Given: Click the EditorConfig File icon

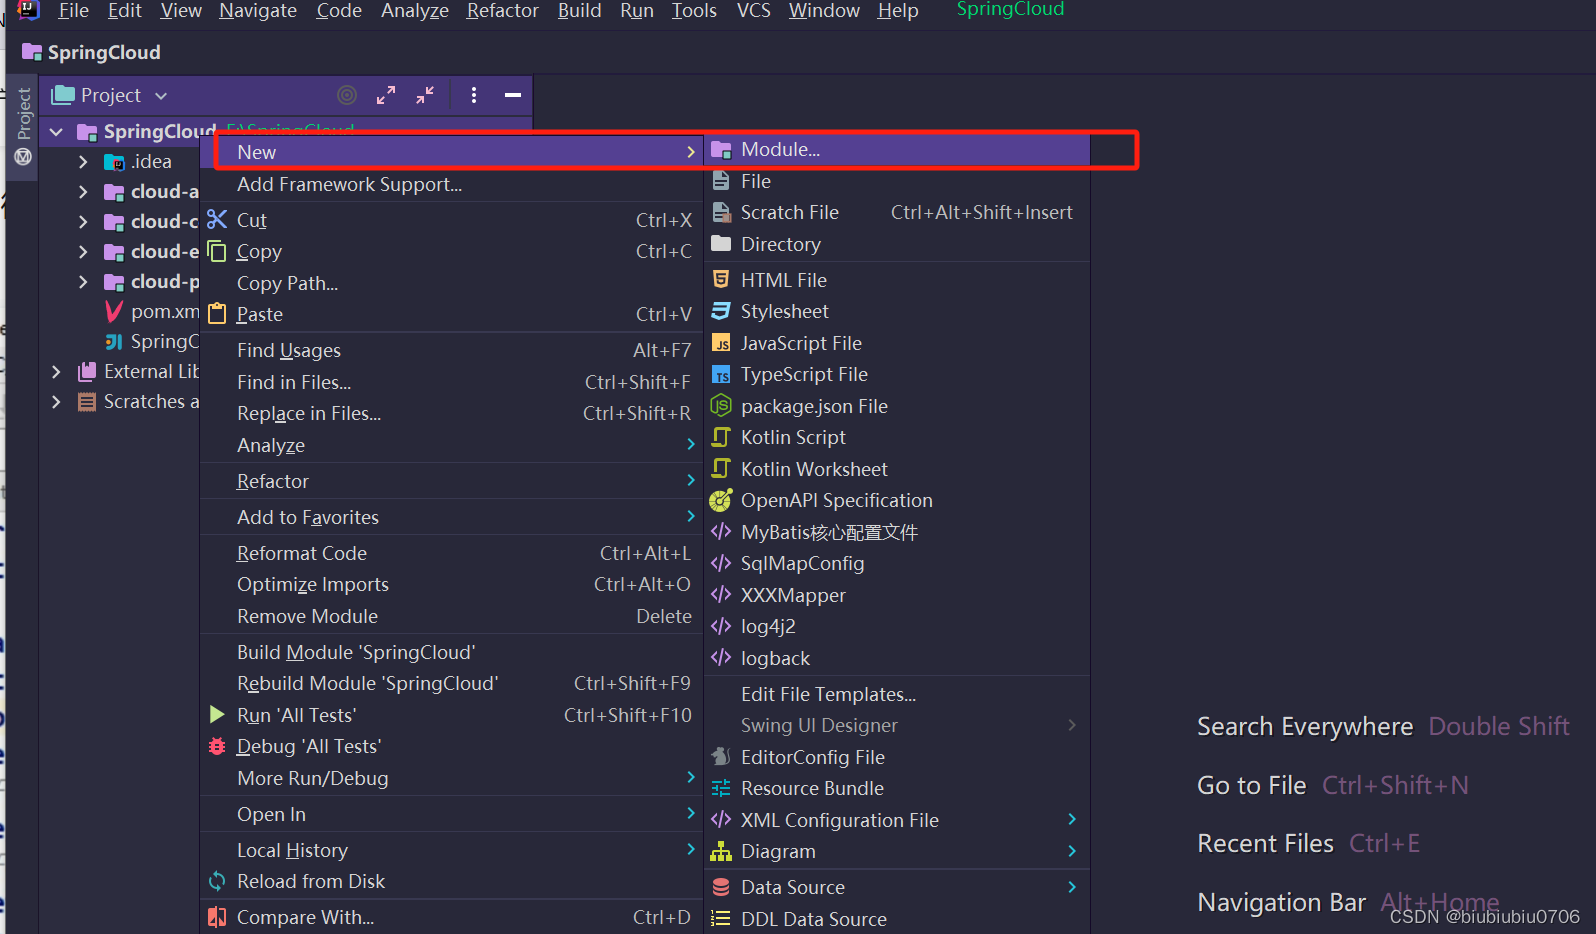Looking at the screenshot, I should pyautogui.click(x=721, y=757).
